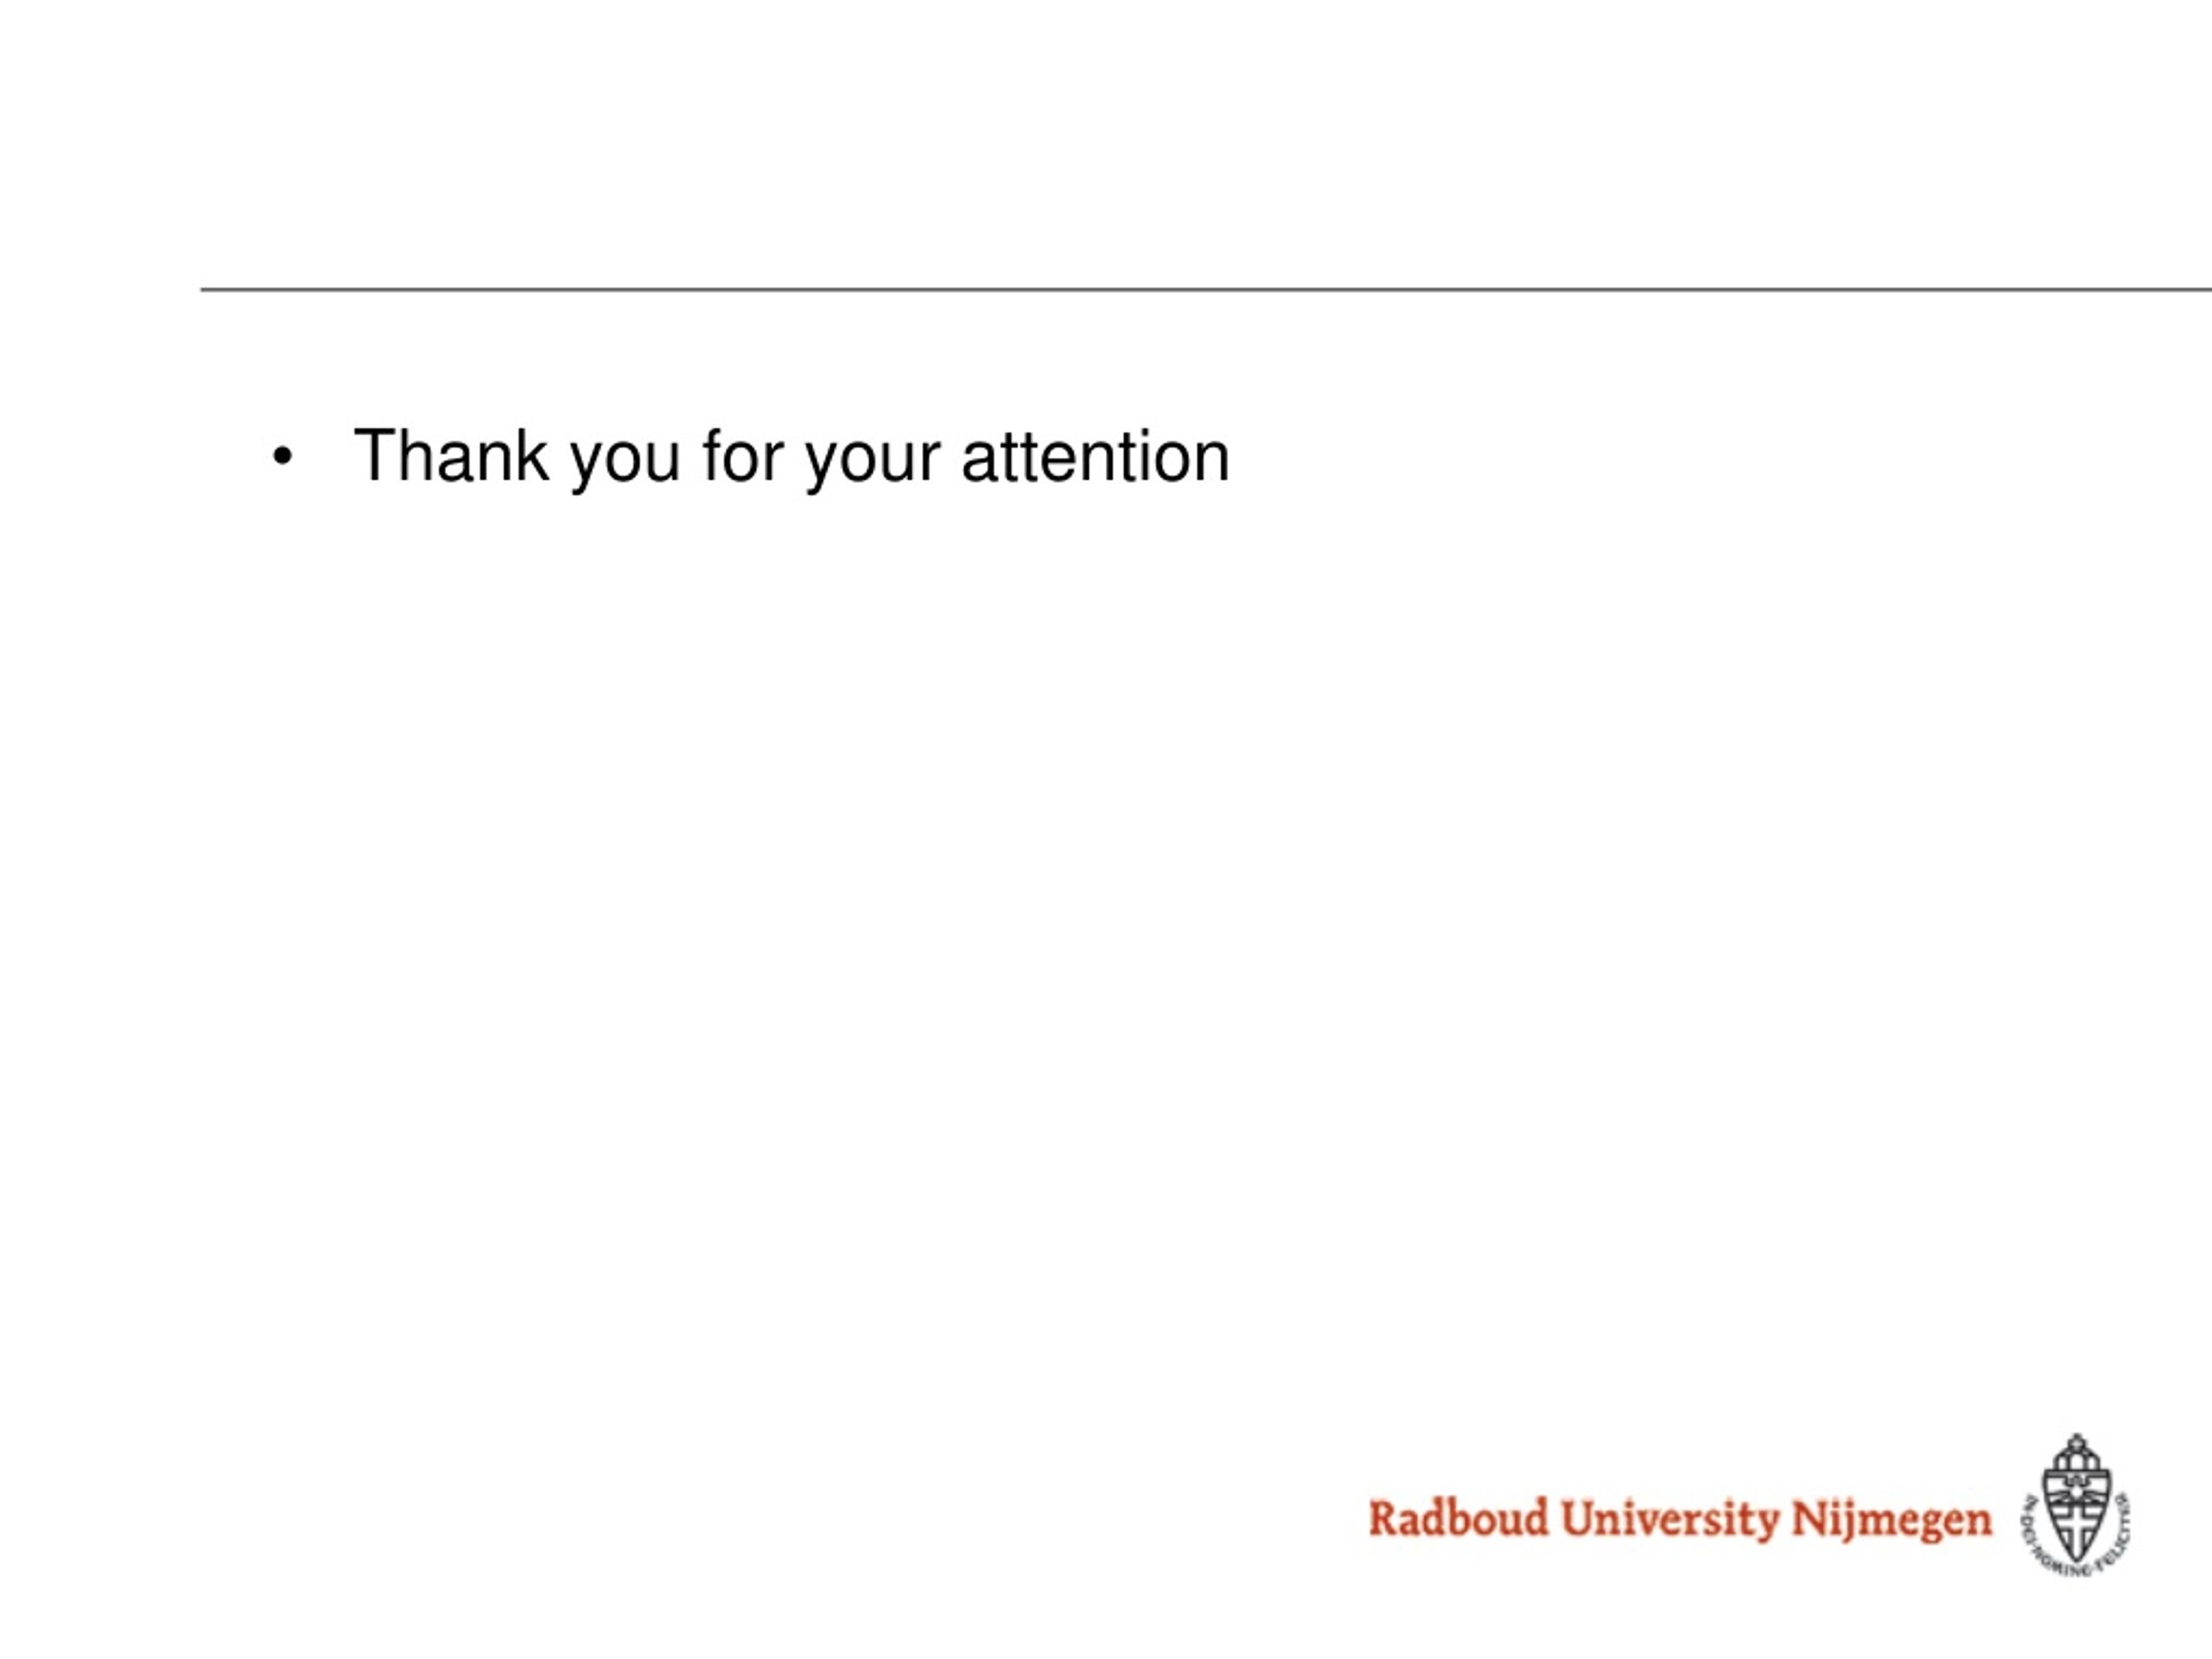
Task: Click the word 'attention' on the slide
Action: (x=1095, y=457)
